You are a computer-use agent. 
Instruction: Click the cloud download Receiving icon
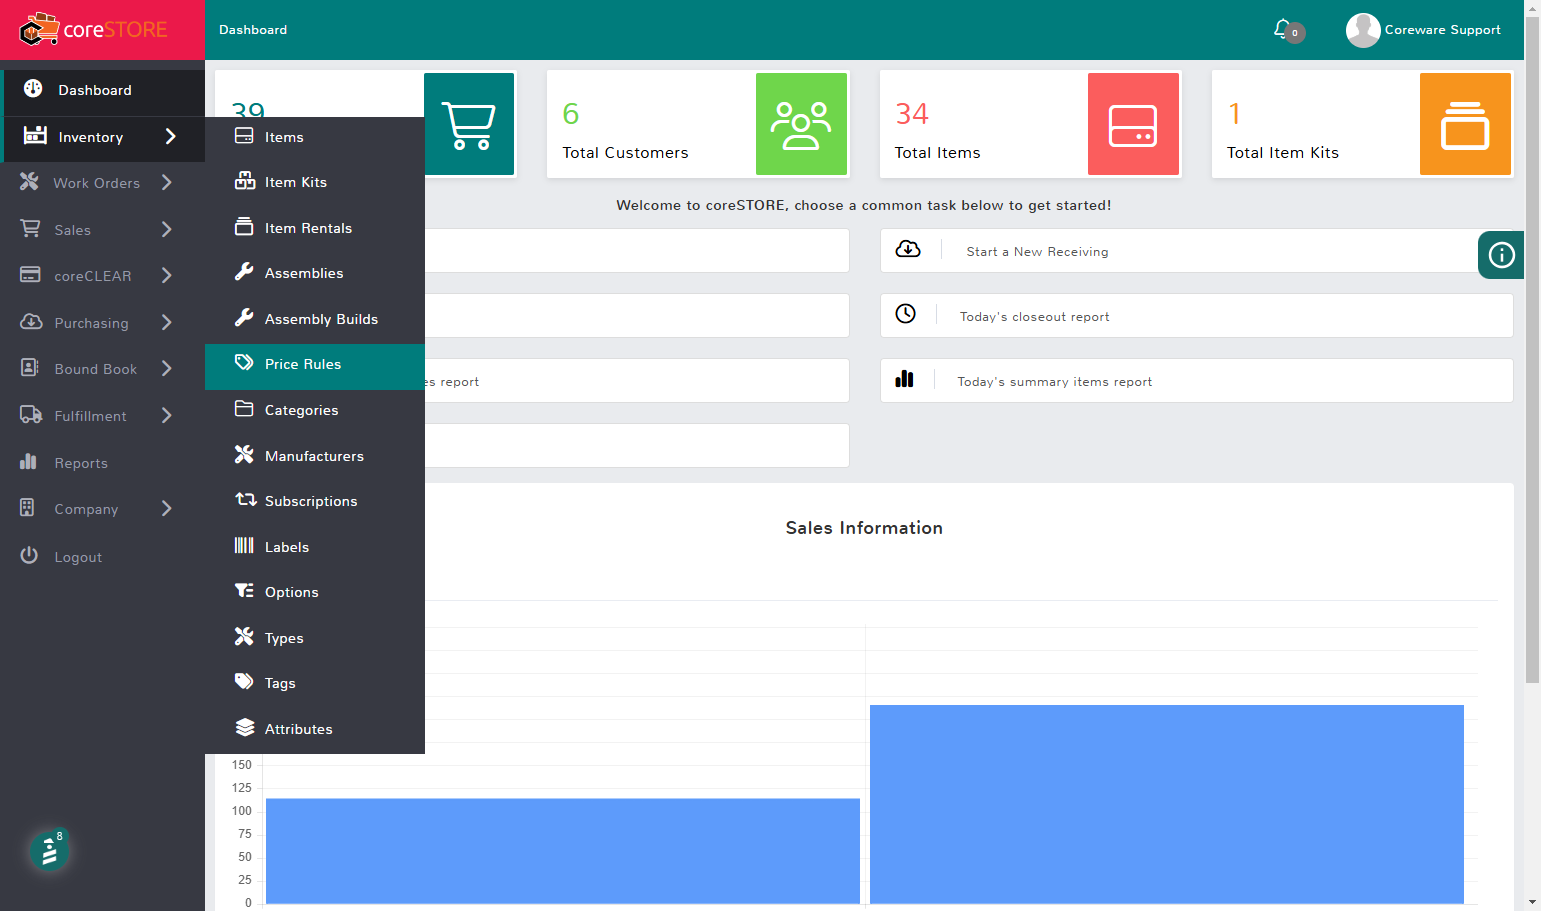908,249
